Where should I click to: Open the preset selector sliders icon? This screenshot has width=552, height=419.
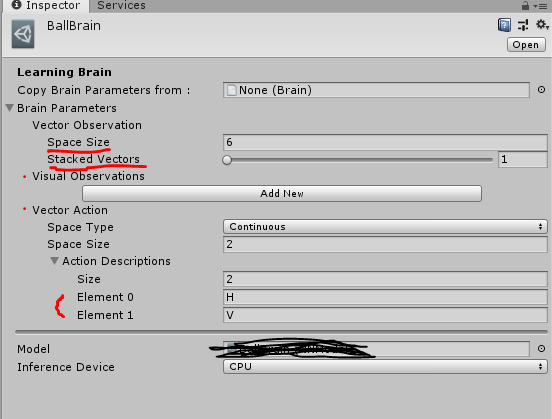pos(523,25)
